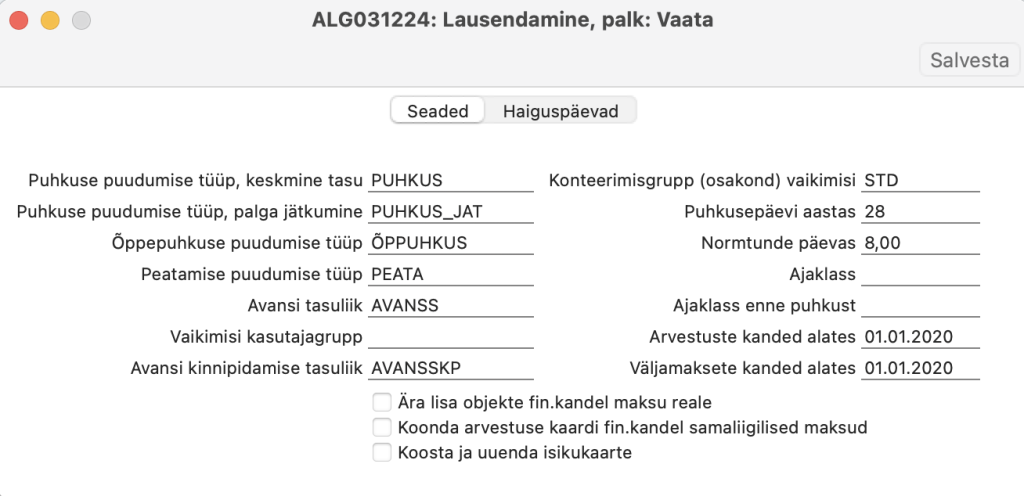Click the Puhkusepäevi aastas field
This screenshot has width=1024, height=496.
pos(920,212)
